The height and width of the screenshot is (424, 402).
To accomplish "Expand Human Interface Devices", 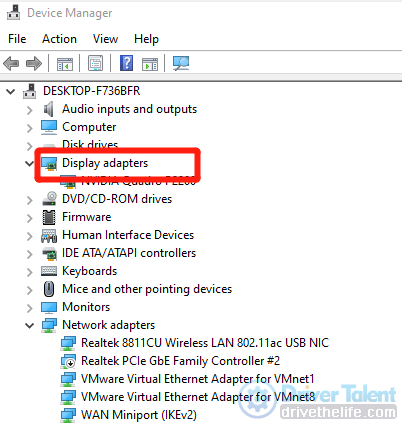I will pos(30,236).
